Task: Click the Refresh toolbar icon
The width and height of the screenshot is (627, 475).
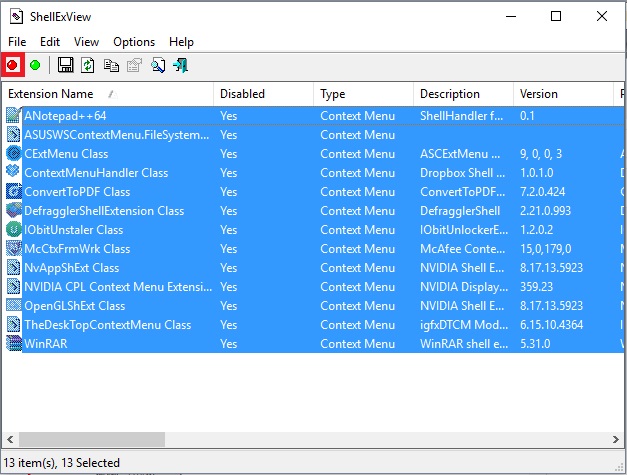Action: 88,65
